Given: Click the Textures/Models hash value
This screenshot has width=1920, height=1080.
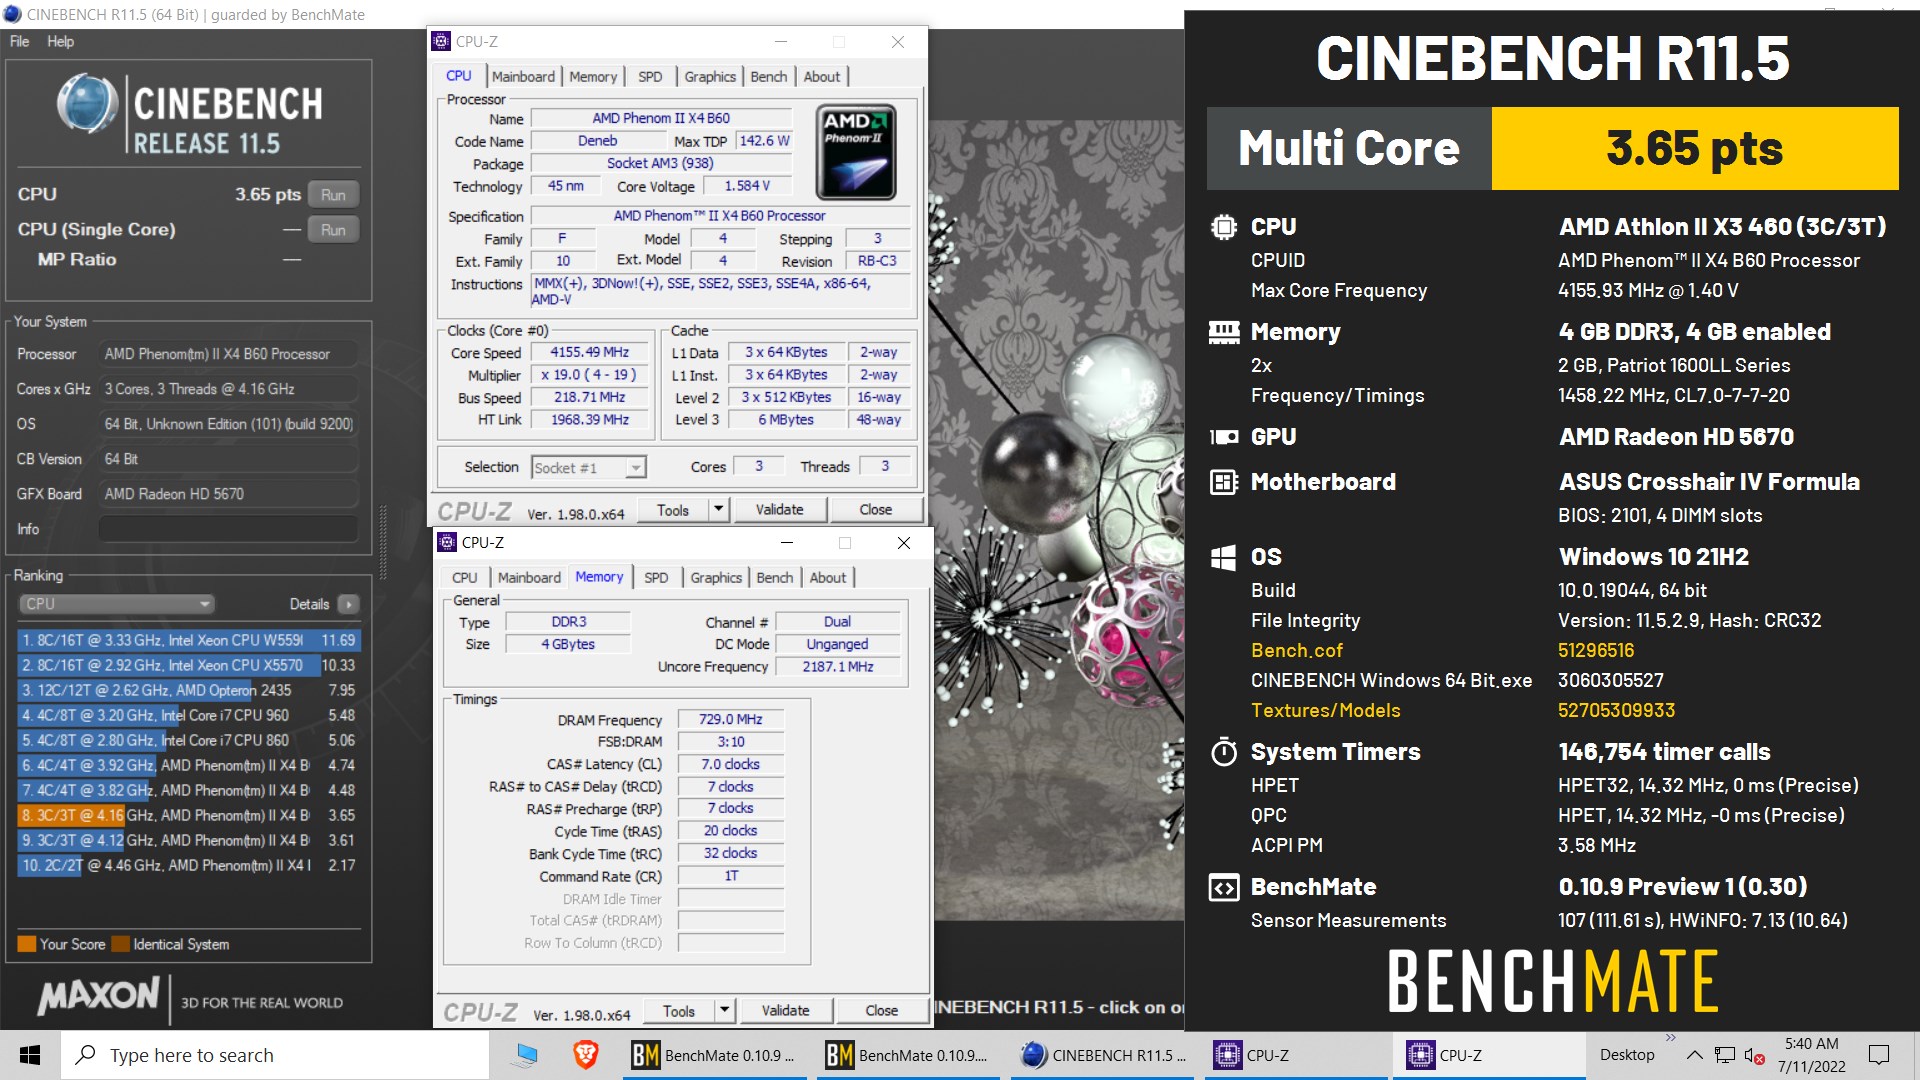Looking at the screenshot, I should tap(1616, 711).
